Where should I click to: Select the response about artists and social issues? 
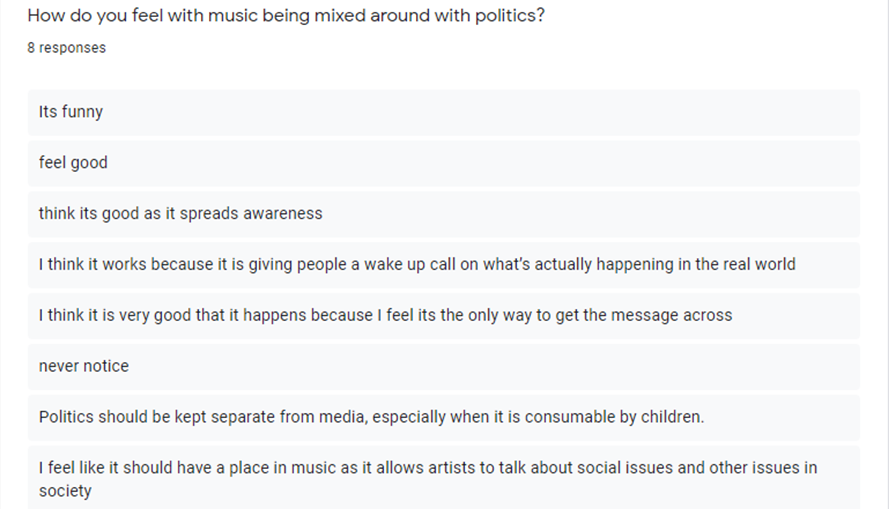444,477
